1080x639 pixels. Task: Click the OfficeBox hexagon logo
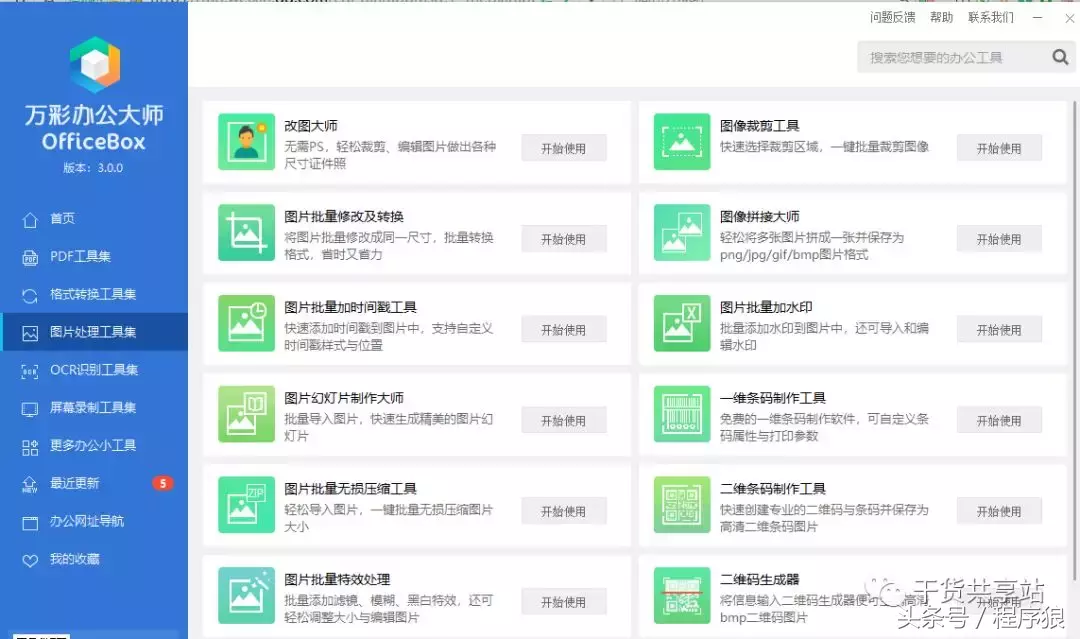point(95,64)
